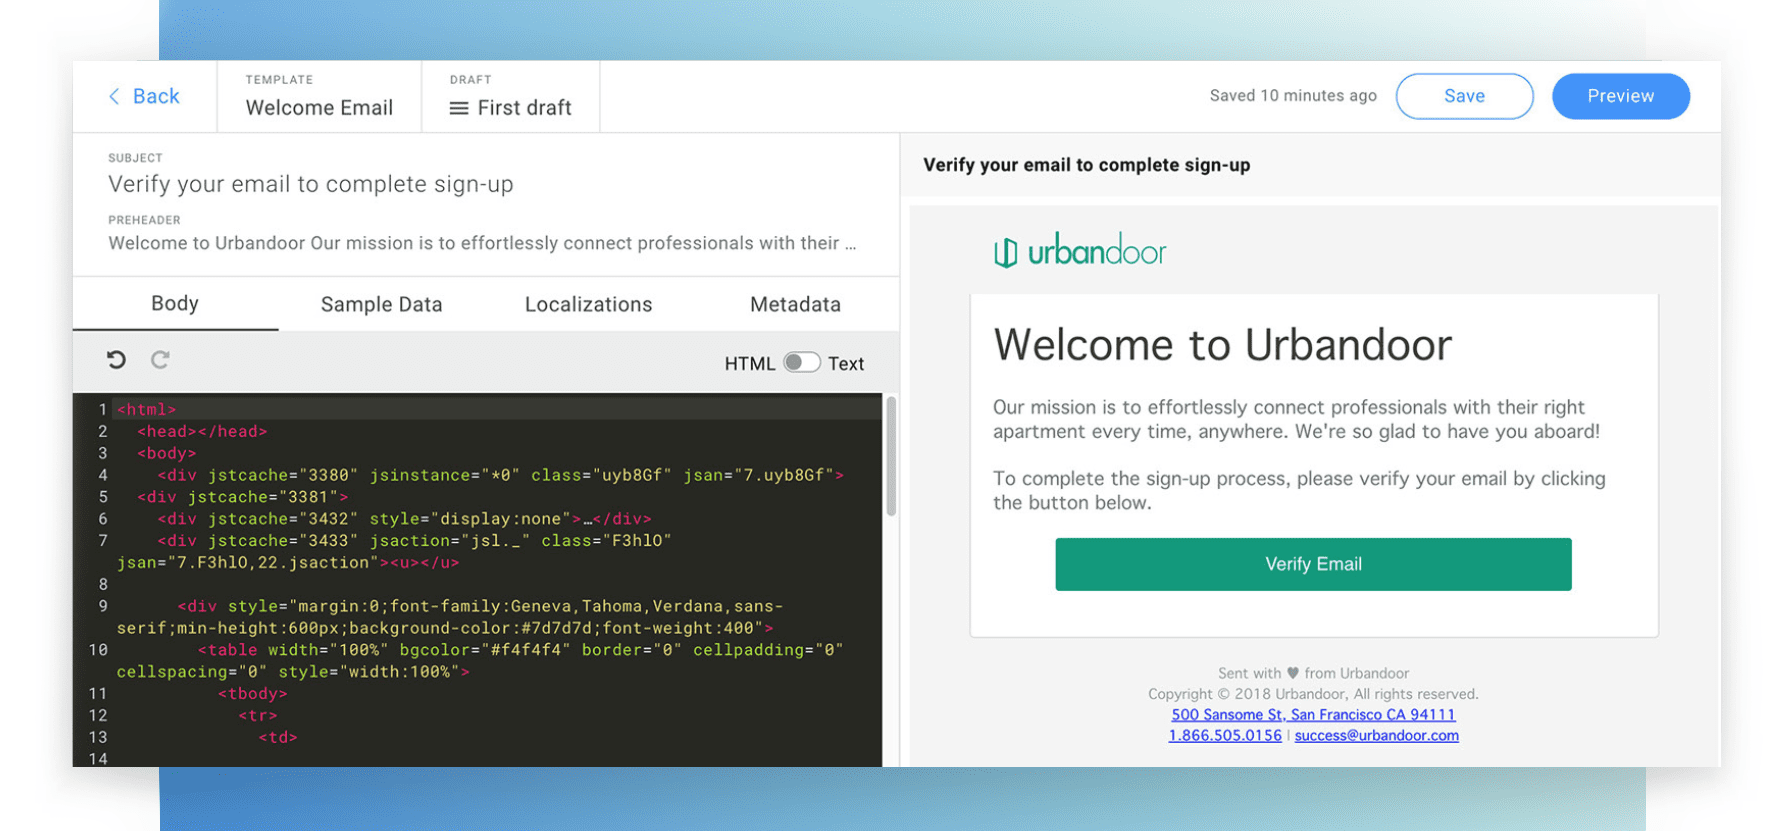The width and height of the screenshot is (1786, 831).
Task: Click the preview subject header text
Action: click(1086, 165)
